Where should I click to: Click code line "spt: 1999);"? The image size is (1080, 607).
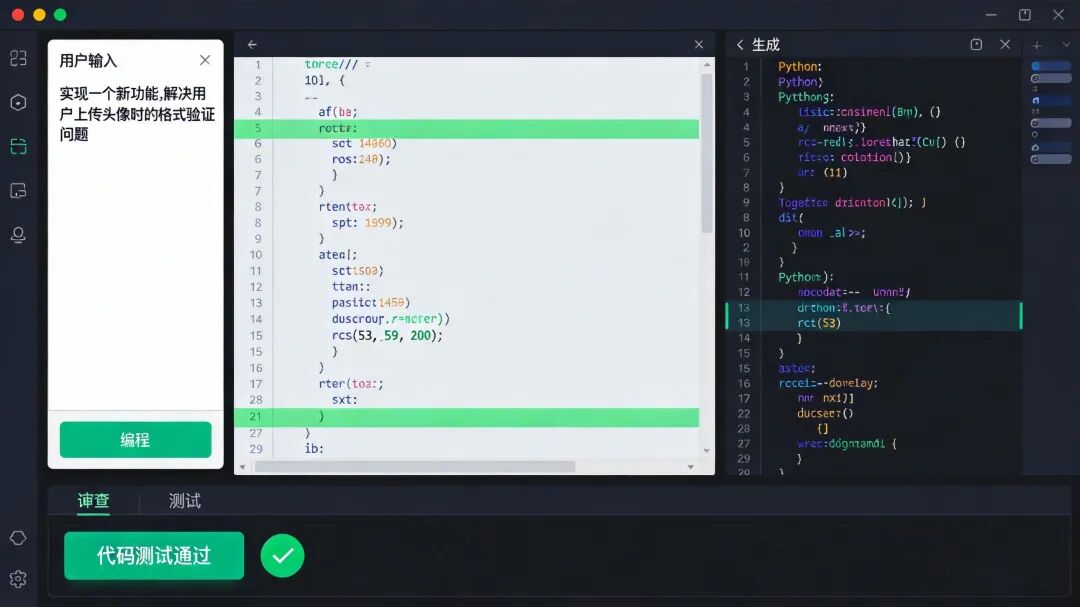coord(368,223)
